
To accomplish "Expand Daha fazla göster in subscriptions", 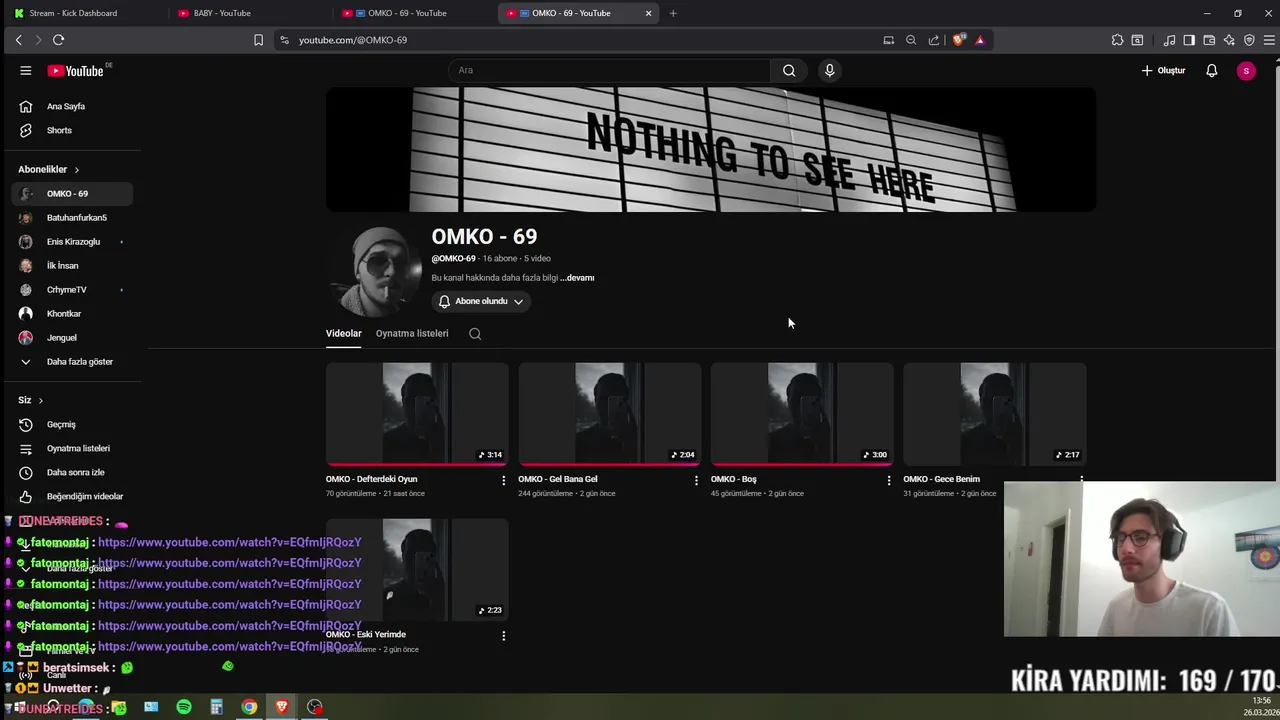I will click(72, 362).
